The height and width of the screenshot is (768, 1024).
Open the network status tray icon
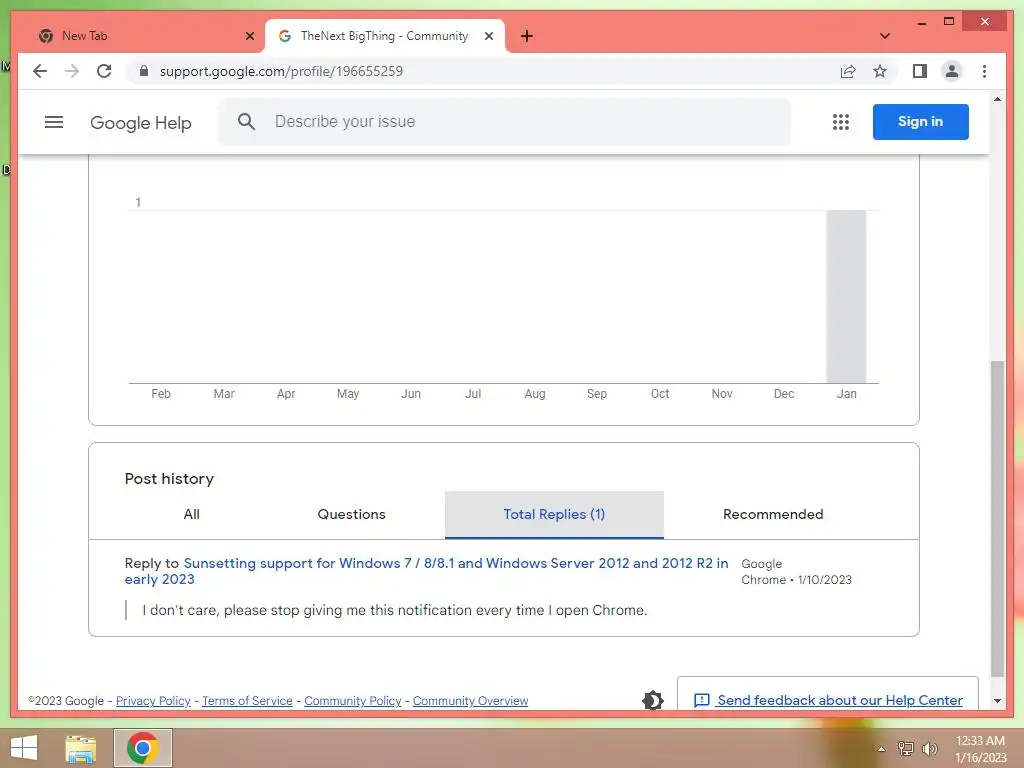tap(905, 748)
